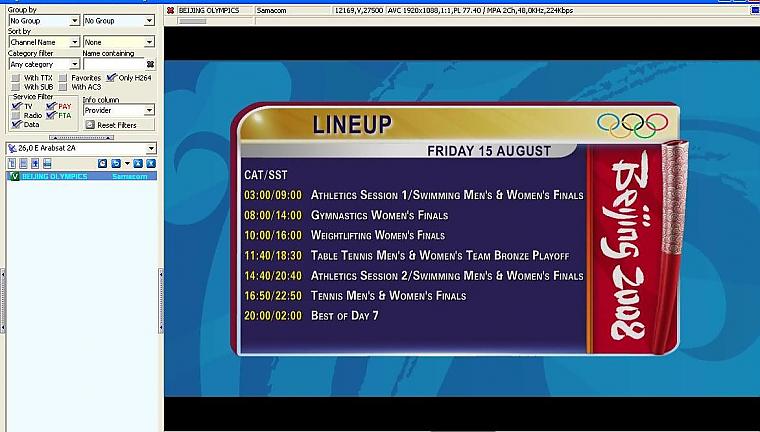Viewport: 760px width, 432px height.
Task: Click the up-arrow page icon in channel list toolbar
Action: 35,164
